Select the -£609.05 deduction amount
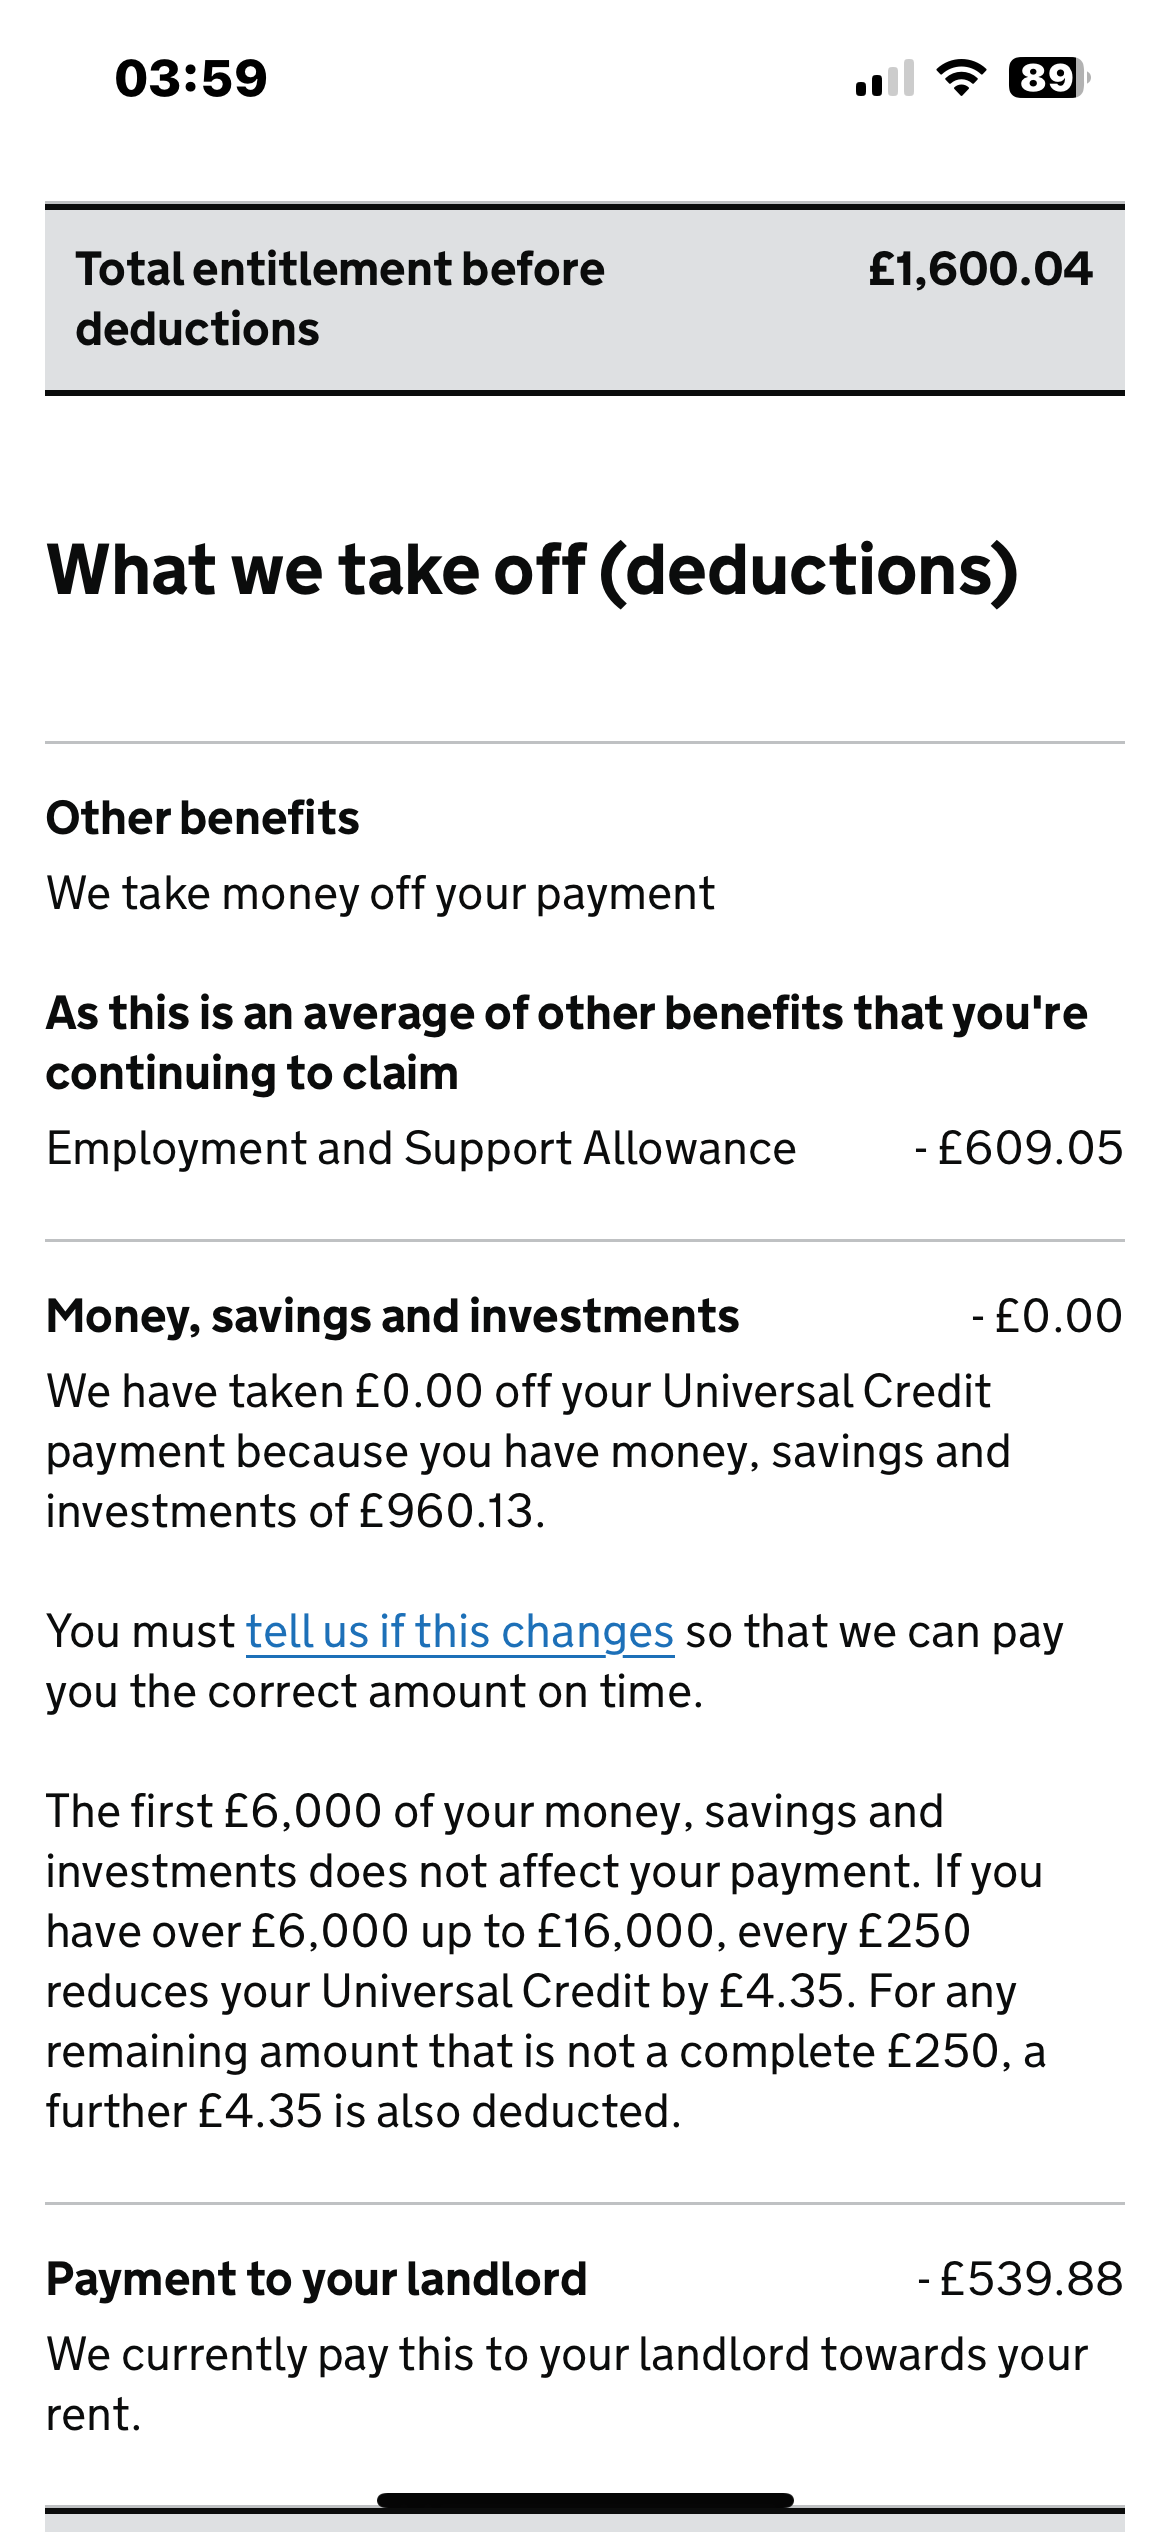The height and width of the screenshot is (2532, 1170). pyautogui.click(x=1019, y=1148)
